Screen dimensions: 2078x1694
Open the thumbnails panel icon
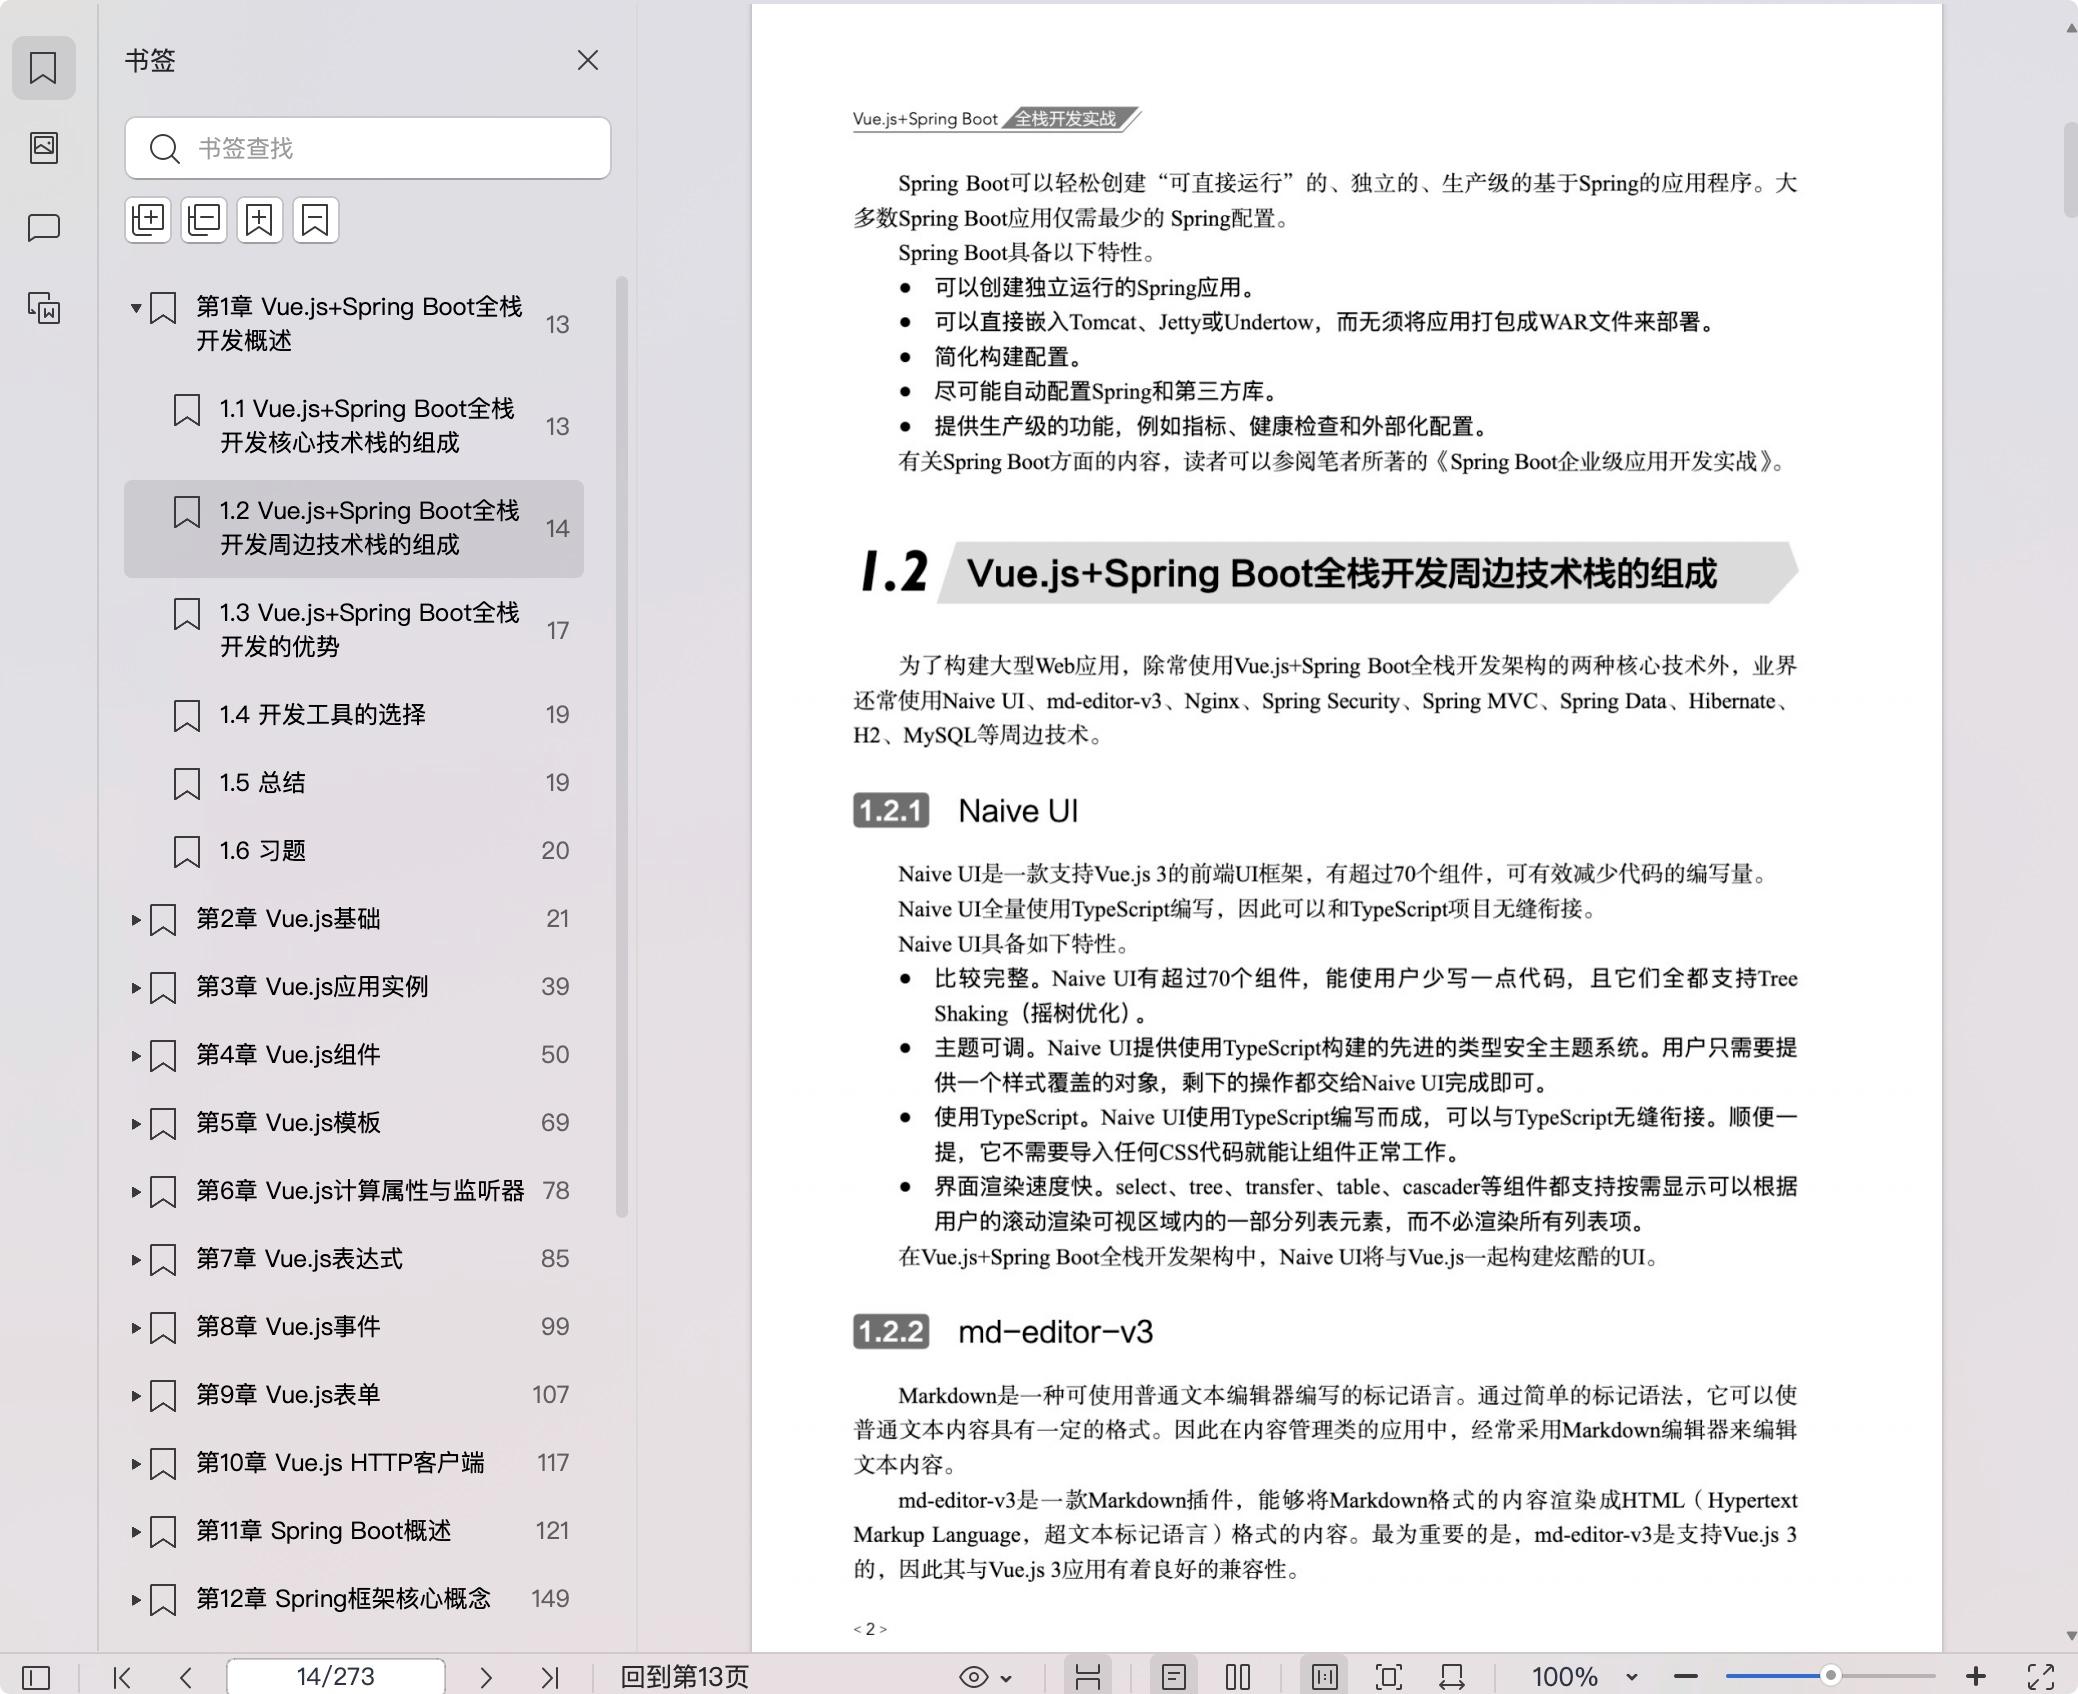pyautogui.click(x=43, y=148)
